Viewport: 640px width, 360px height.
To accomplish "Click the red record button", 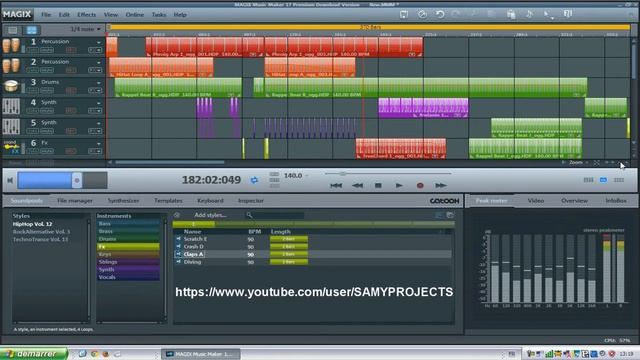I will click(x=420, y=185).
